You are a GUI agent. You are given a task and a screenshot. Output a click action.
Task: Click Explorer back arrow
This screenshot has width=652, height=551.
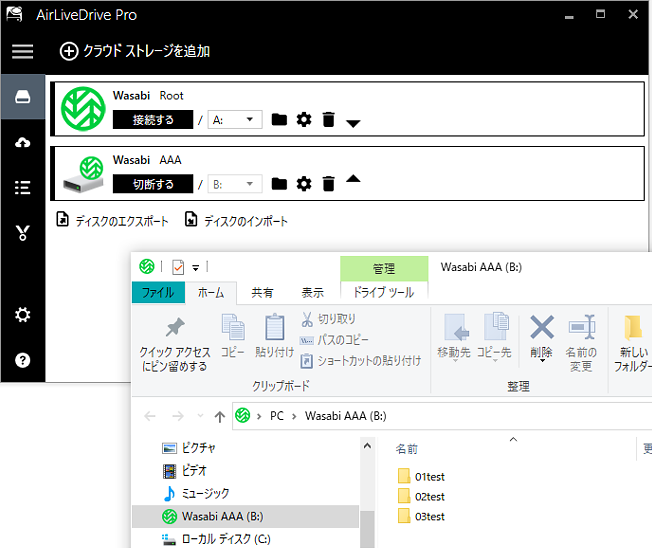click(150, 416)
